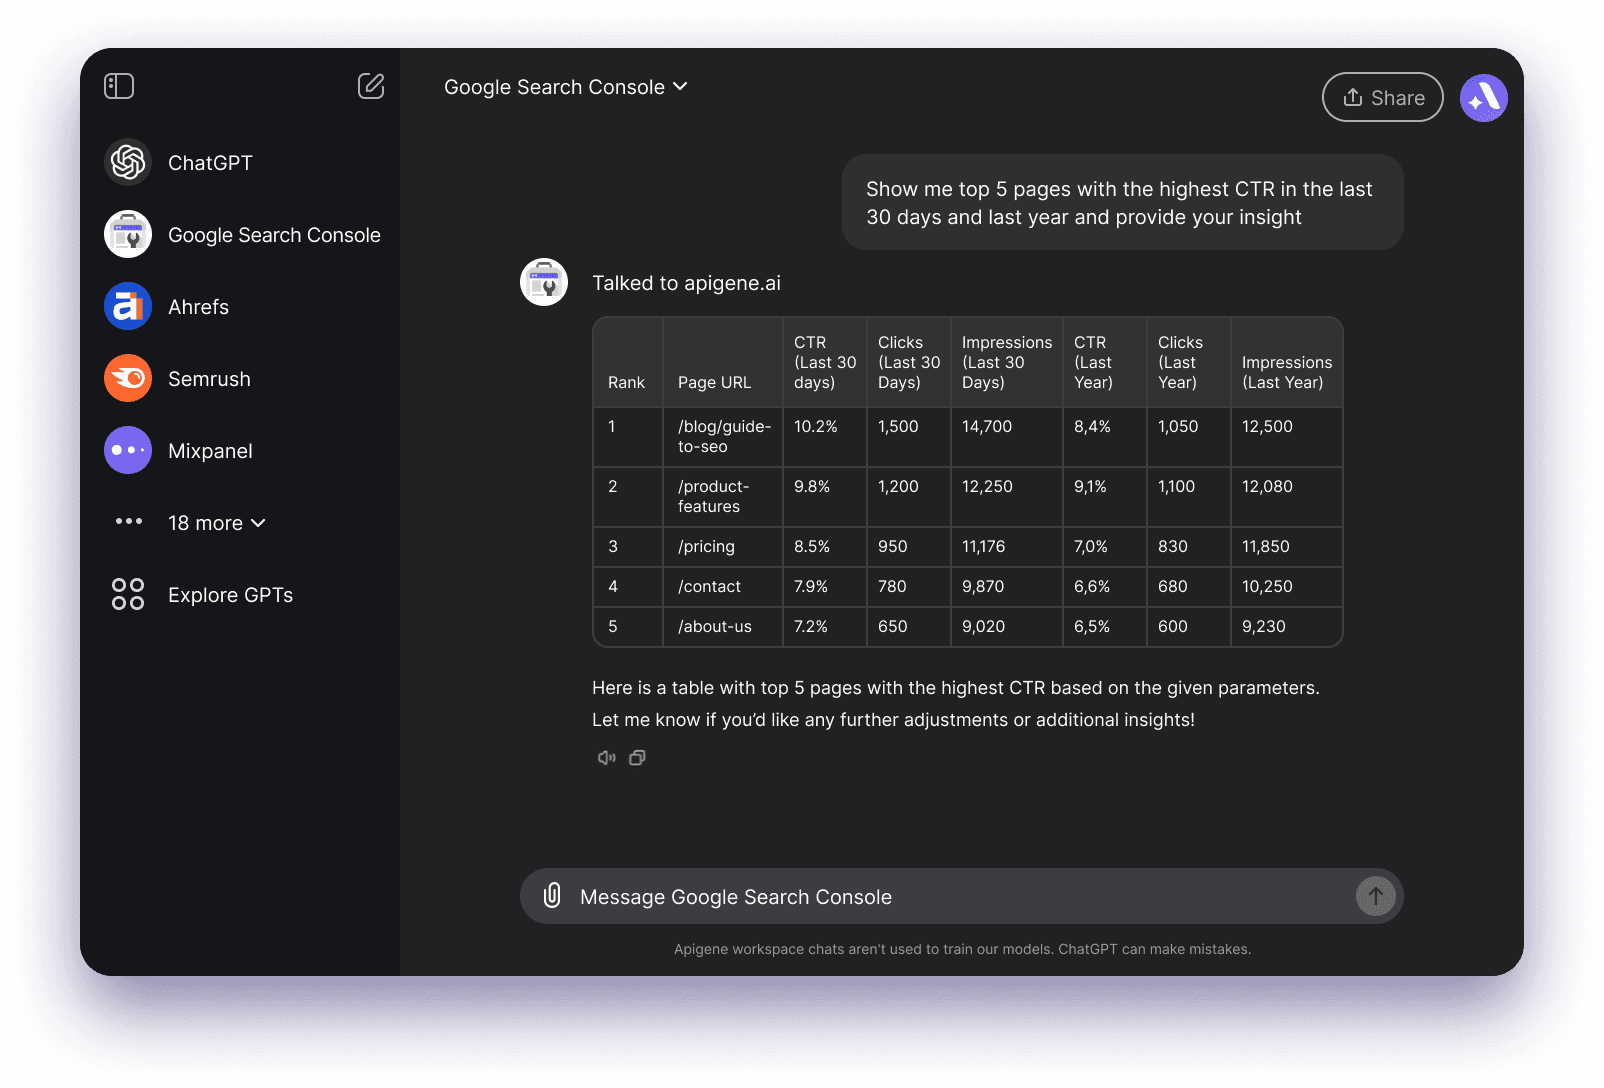Click the 9.8% CTR cell

click(825, 497)
